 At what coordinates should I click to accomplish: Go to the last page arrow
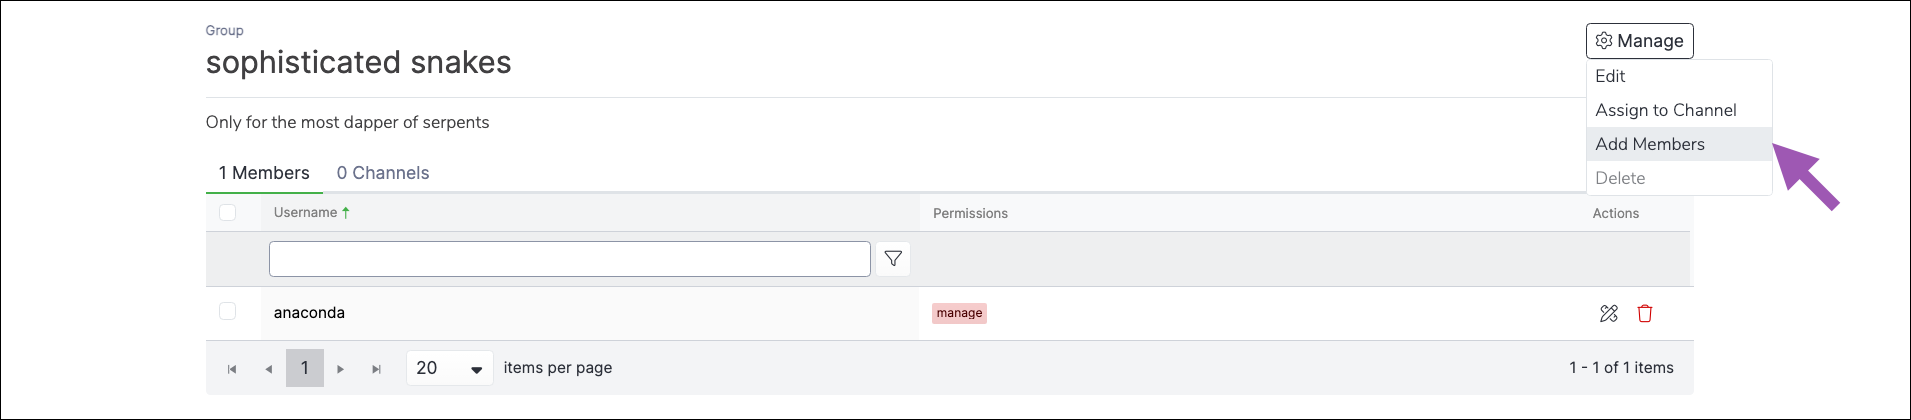(376, 369)
